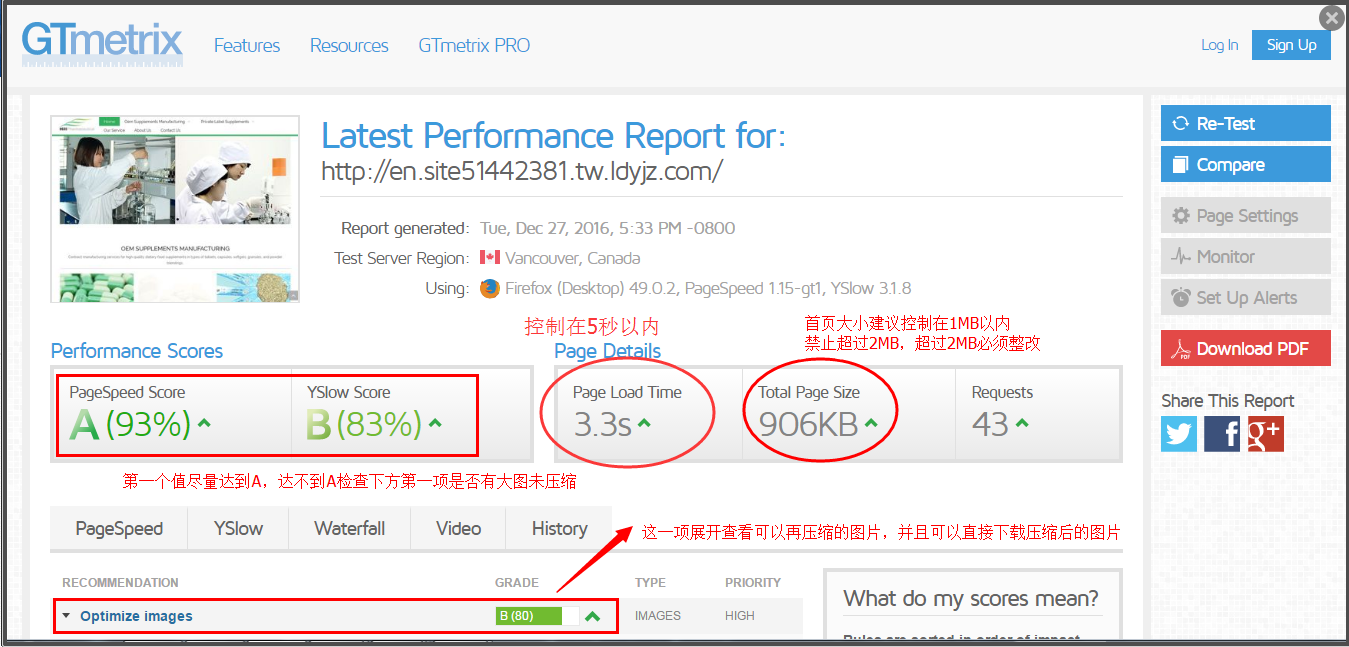This screenshot has height=647, width=1349.
Task: Share the report via the Twitter icon
Action: 1179,434
